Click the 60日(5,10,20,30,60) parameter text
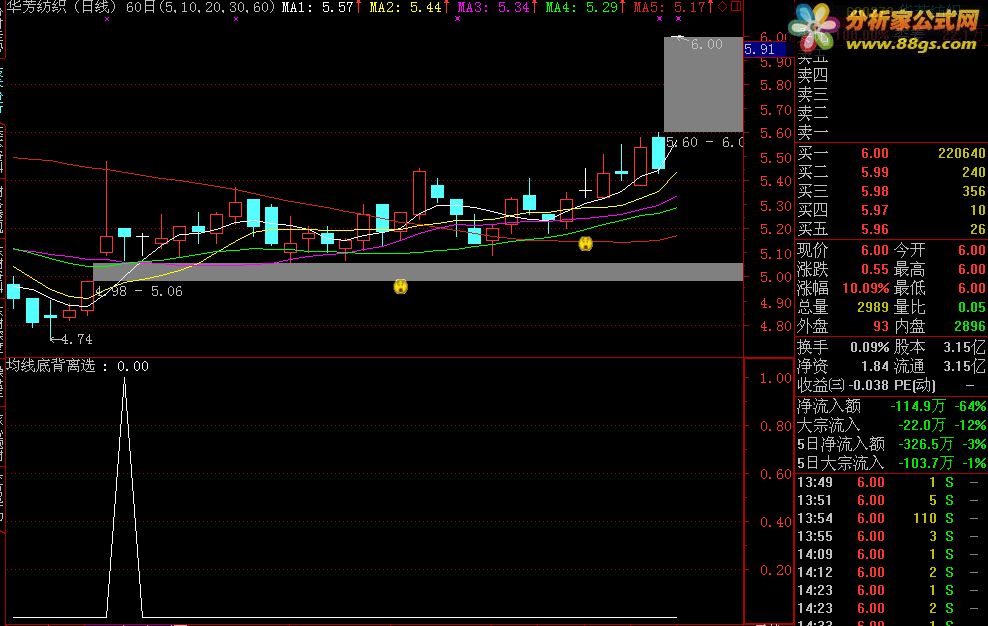 click(x=200, y=7)
